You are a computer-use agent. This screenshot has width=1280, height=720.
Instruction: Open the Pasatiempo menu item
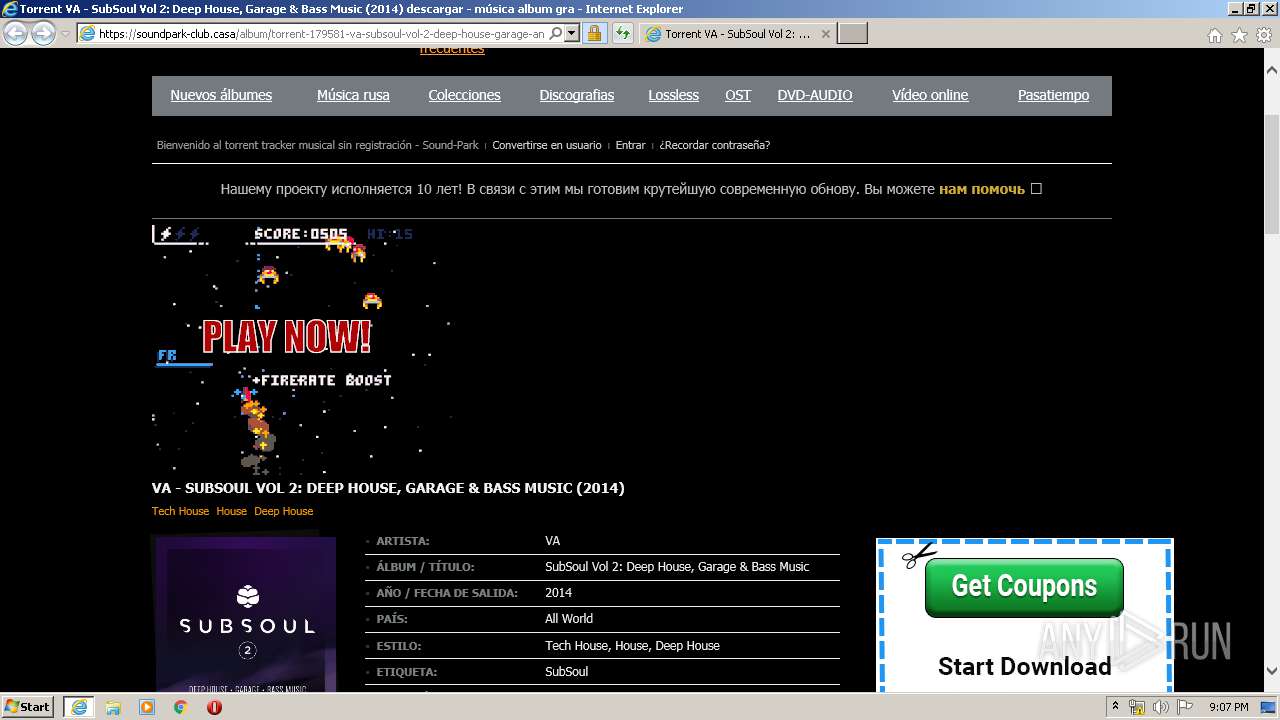[1053, 95]
